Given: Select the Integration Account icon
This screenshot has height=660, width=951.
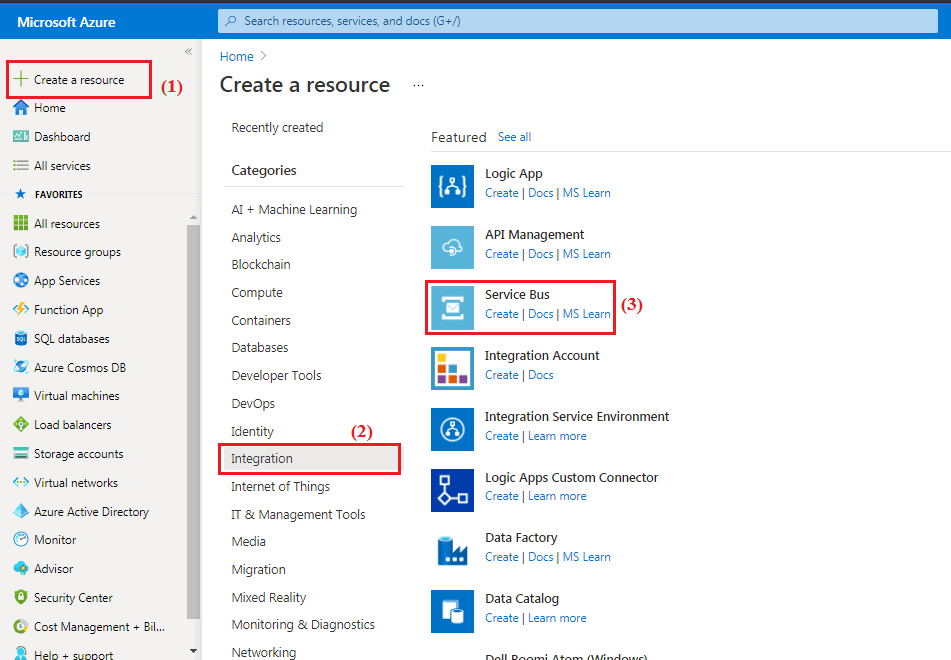Looking at the screenshot, I should 452,368.
